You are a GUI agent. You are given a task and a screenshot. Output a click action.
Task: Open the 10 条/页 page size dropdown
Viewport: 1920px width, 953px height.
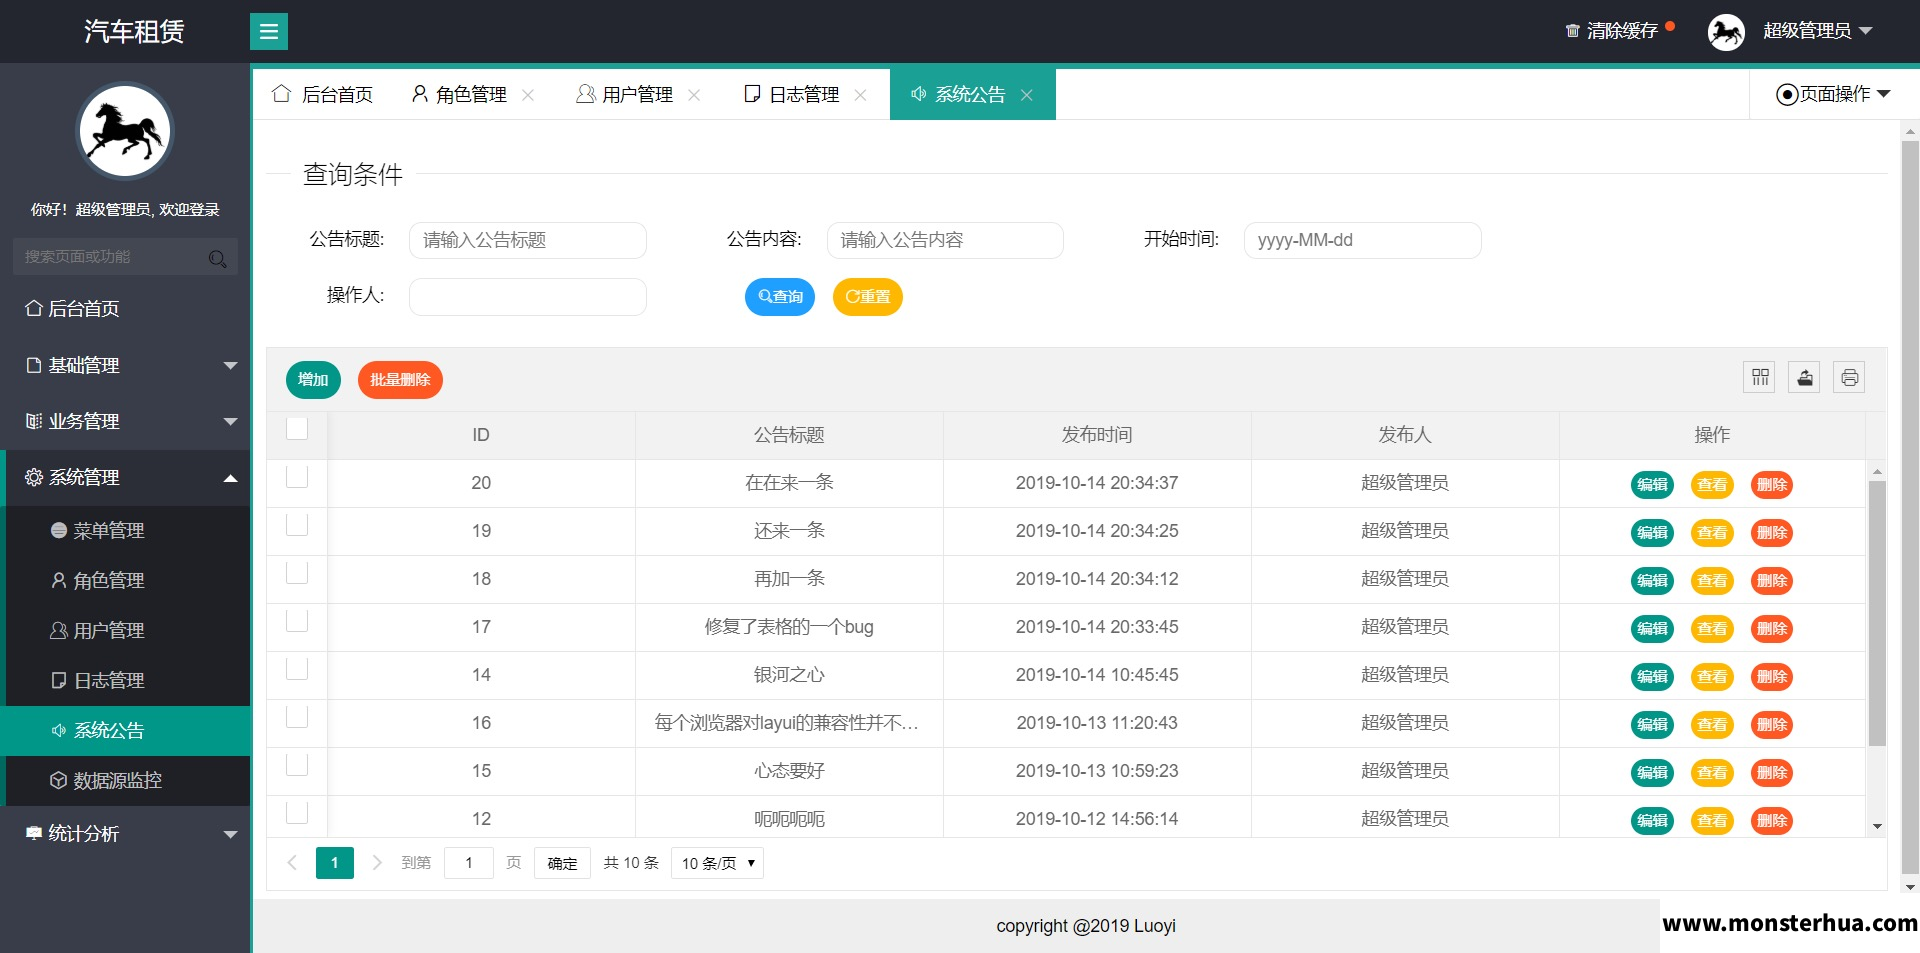[x=717, y=863]
